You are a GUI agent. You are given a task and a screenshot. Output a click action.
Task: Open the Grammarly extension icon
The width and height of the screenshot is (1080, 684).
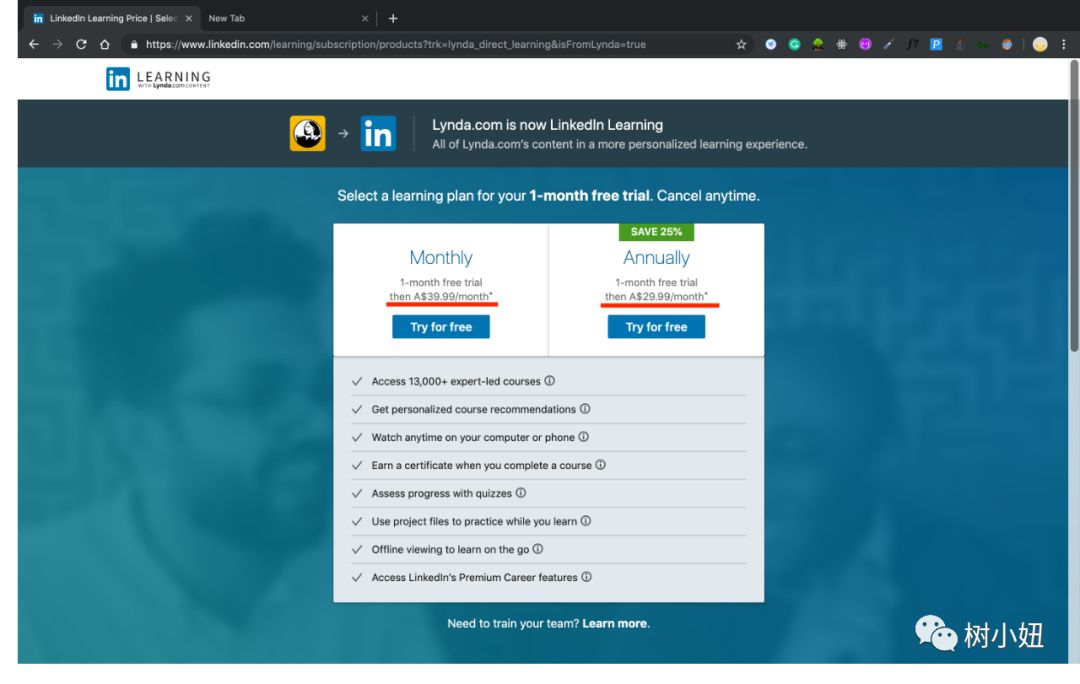794,44
